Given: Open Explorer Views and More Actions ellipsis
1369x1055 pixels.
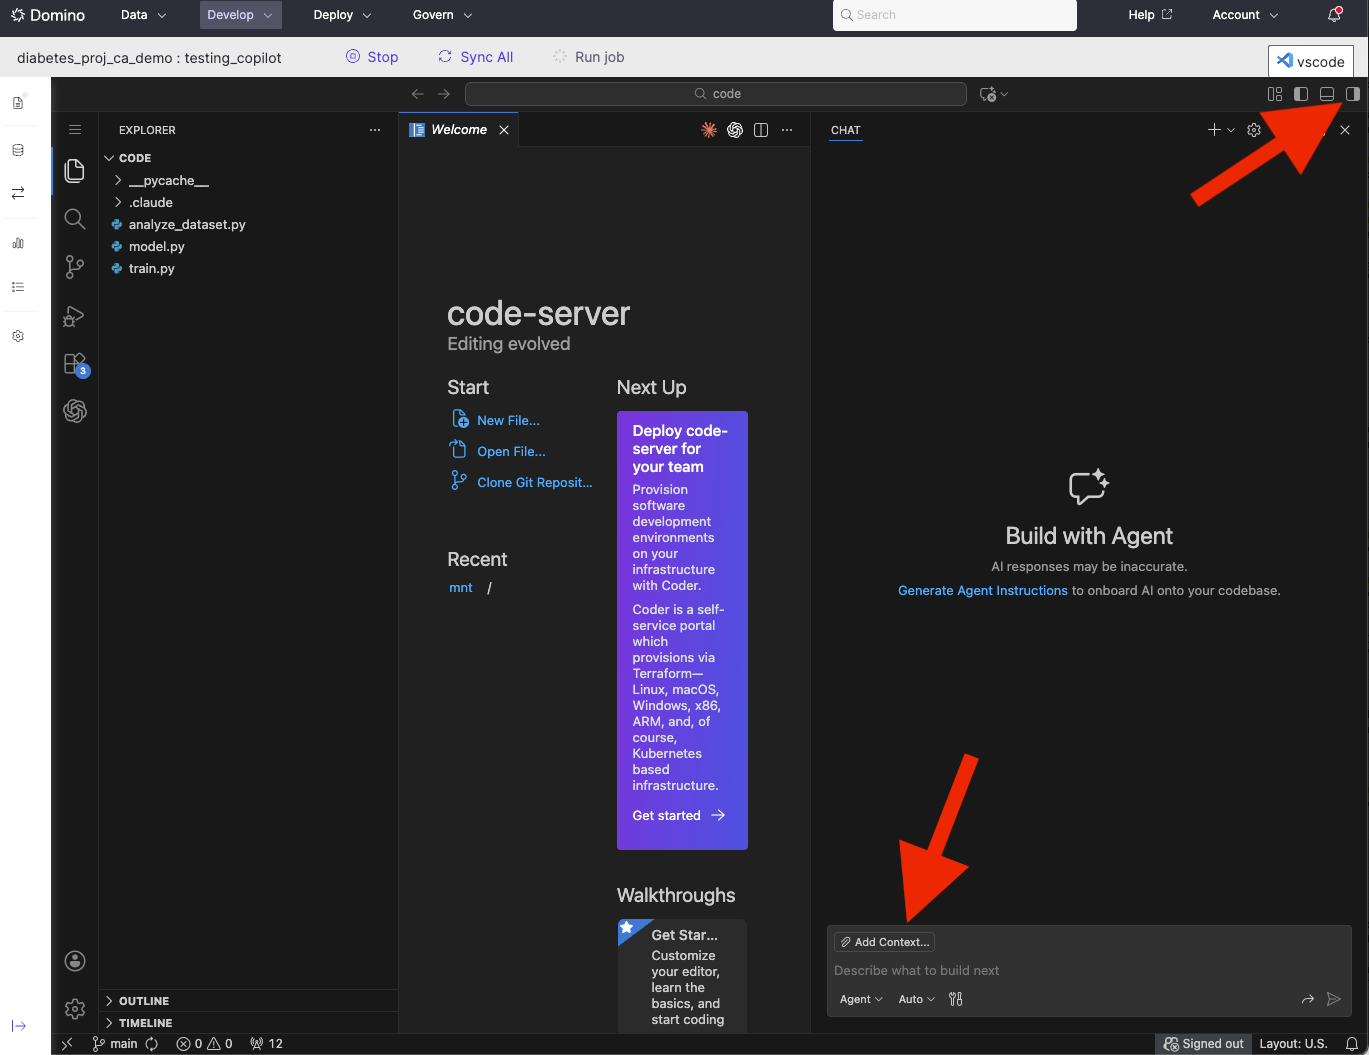Looking at the screenshot, I should [x=375, y=130].
